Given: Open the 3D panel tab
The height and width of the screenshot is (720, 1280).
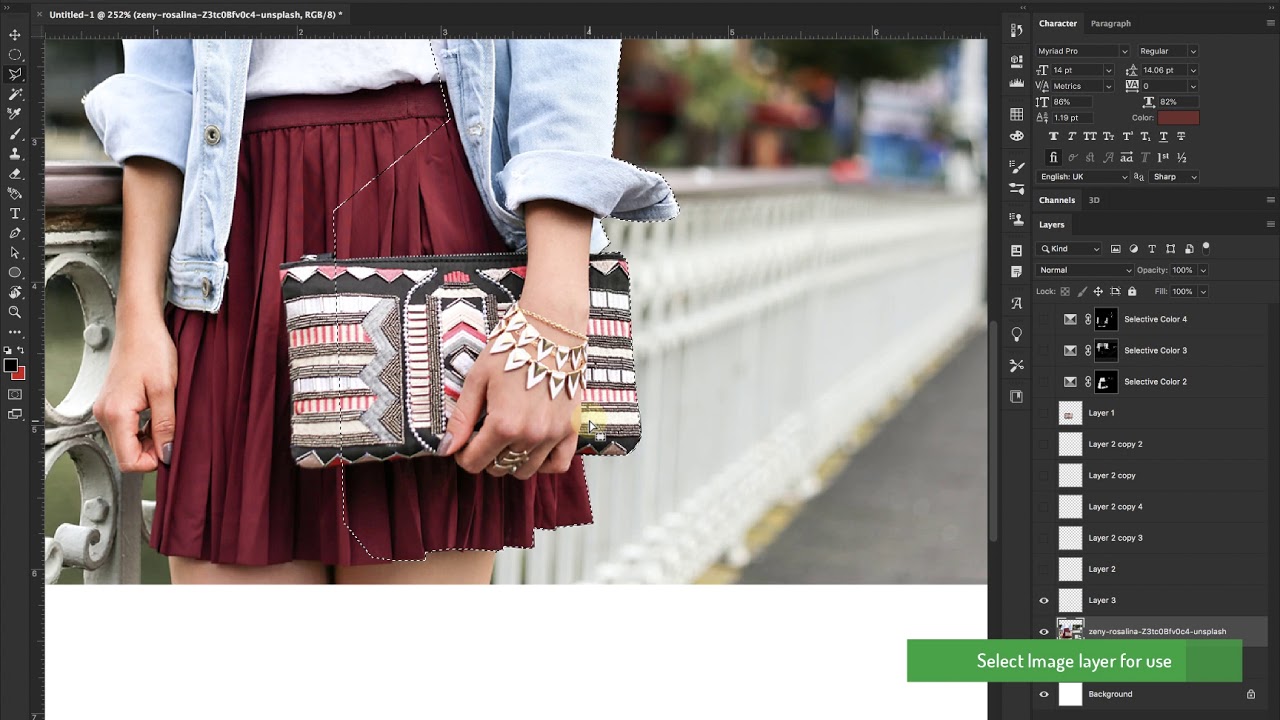Looking at the screenshot, I should (1094, 200).
